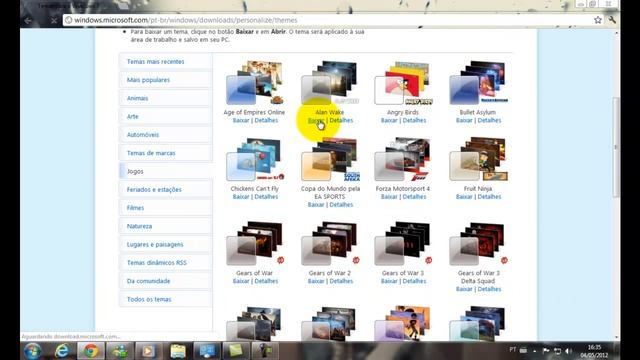Click the Fruit Ninja theme thumbnail
640x360 pixels.
click(478, 160)
